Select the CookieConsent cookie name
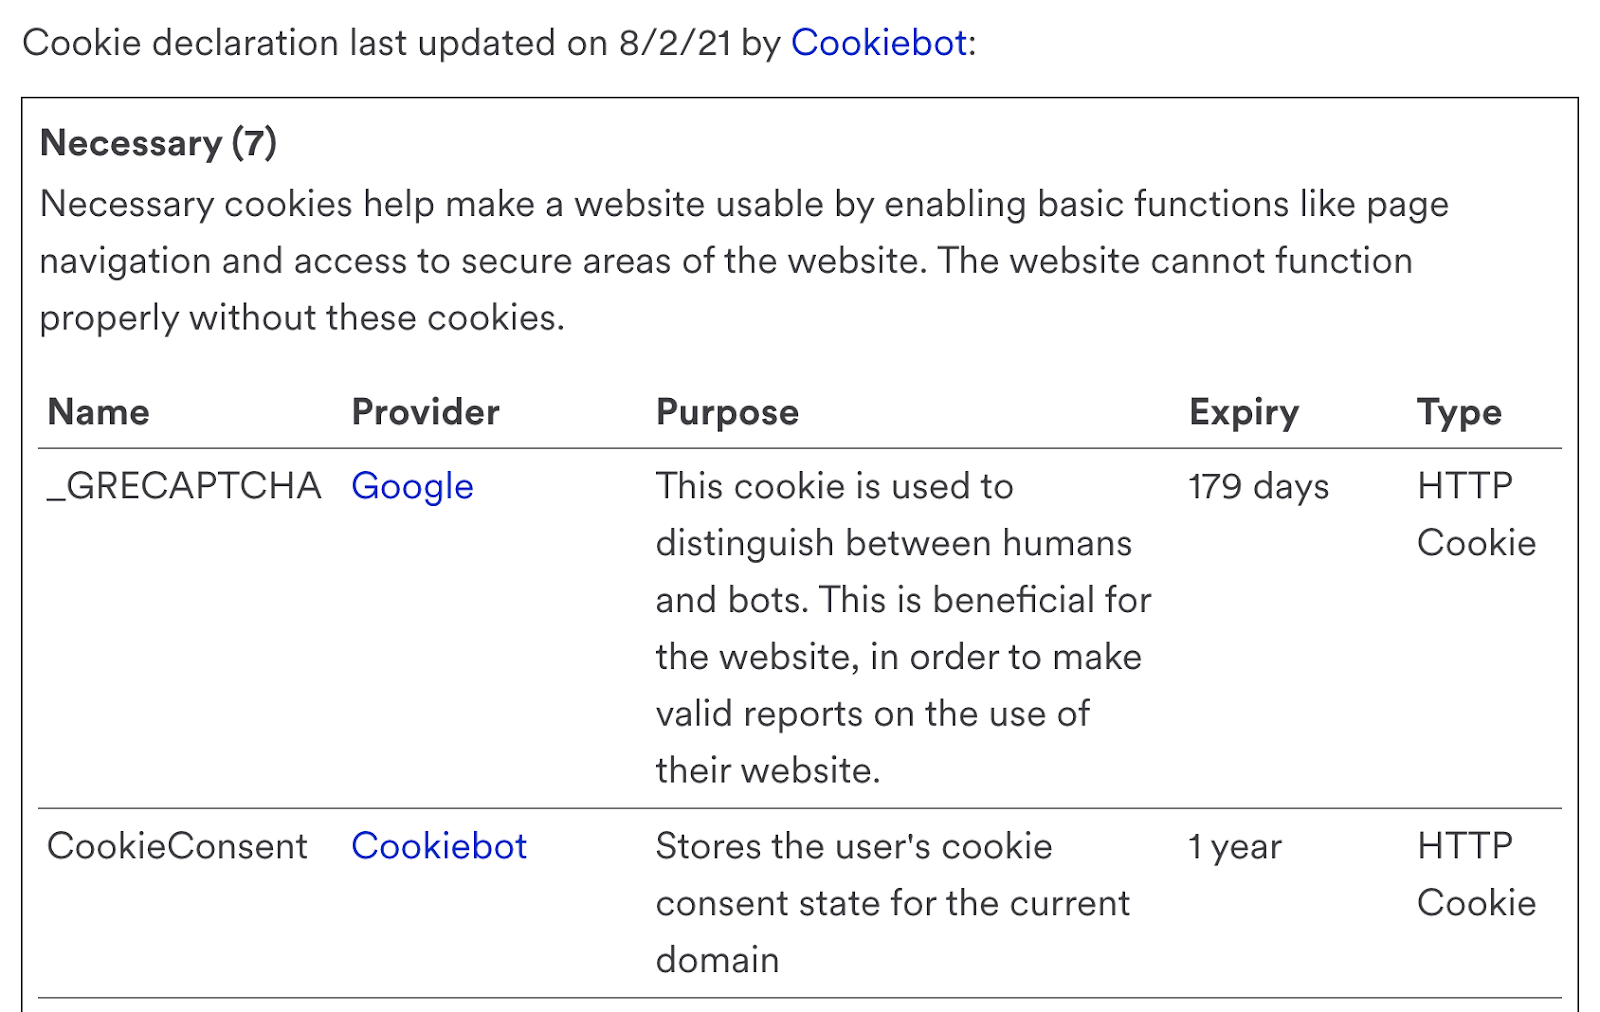This screenshot has width=1600, height=1012. point(177,846)
